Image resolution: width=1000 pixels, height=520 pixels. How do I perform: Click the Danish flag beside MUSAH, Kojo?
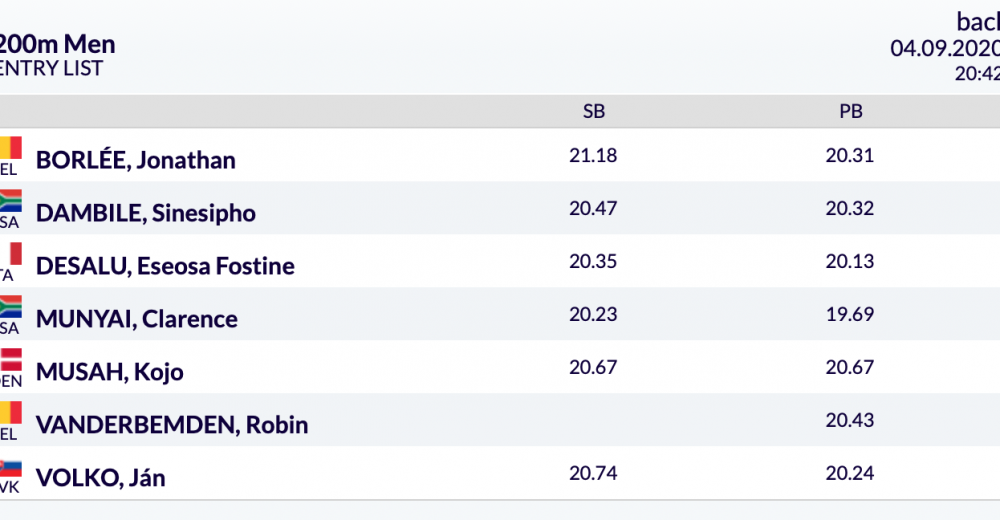click(11, 359)
